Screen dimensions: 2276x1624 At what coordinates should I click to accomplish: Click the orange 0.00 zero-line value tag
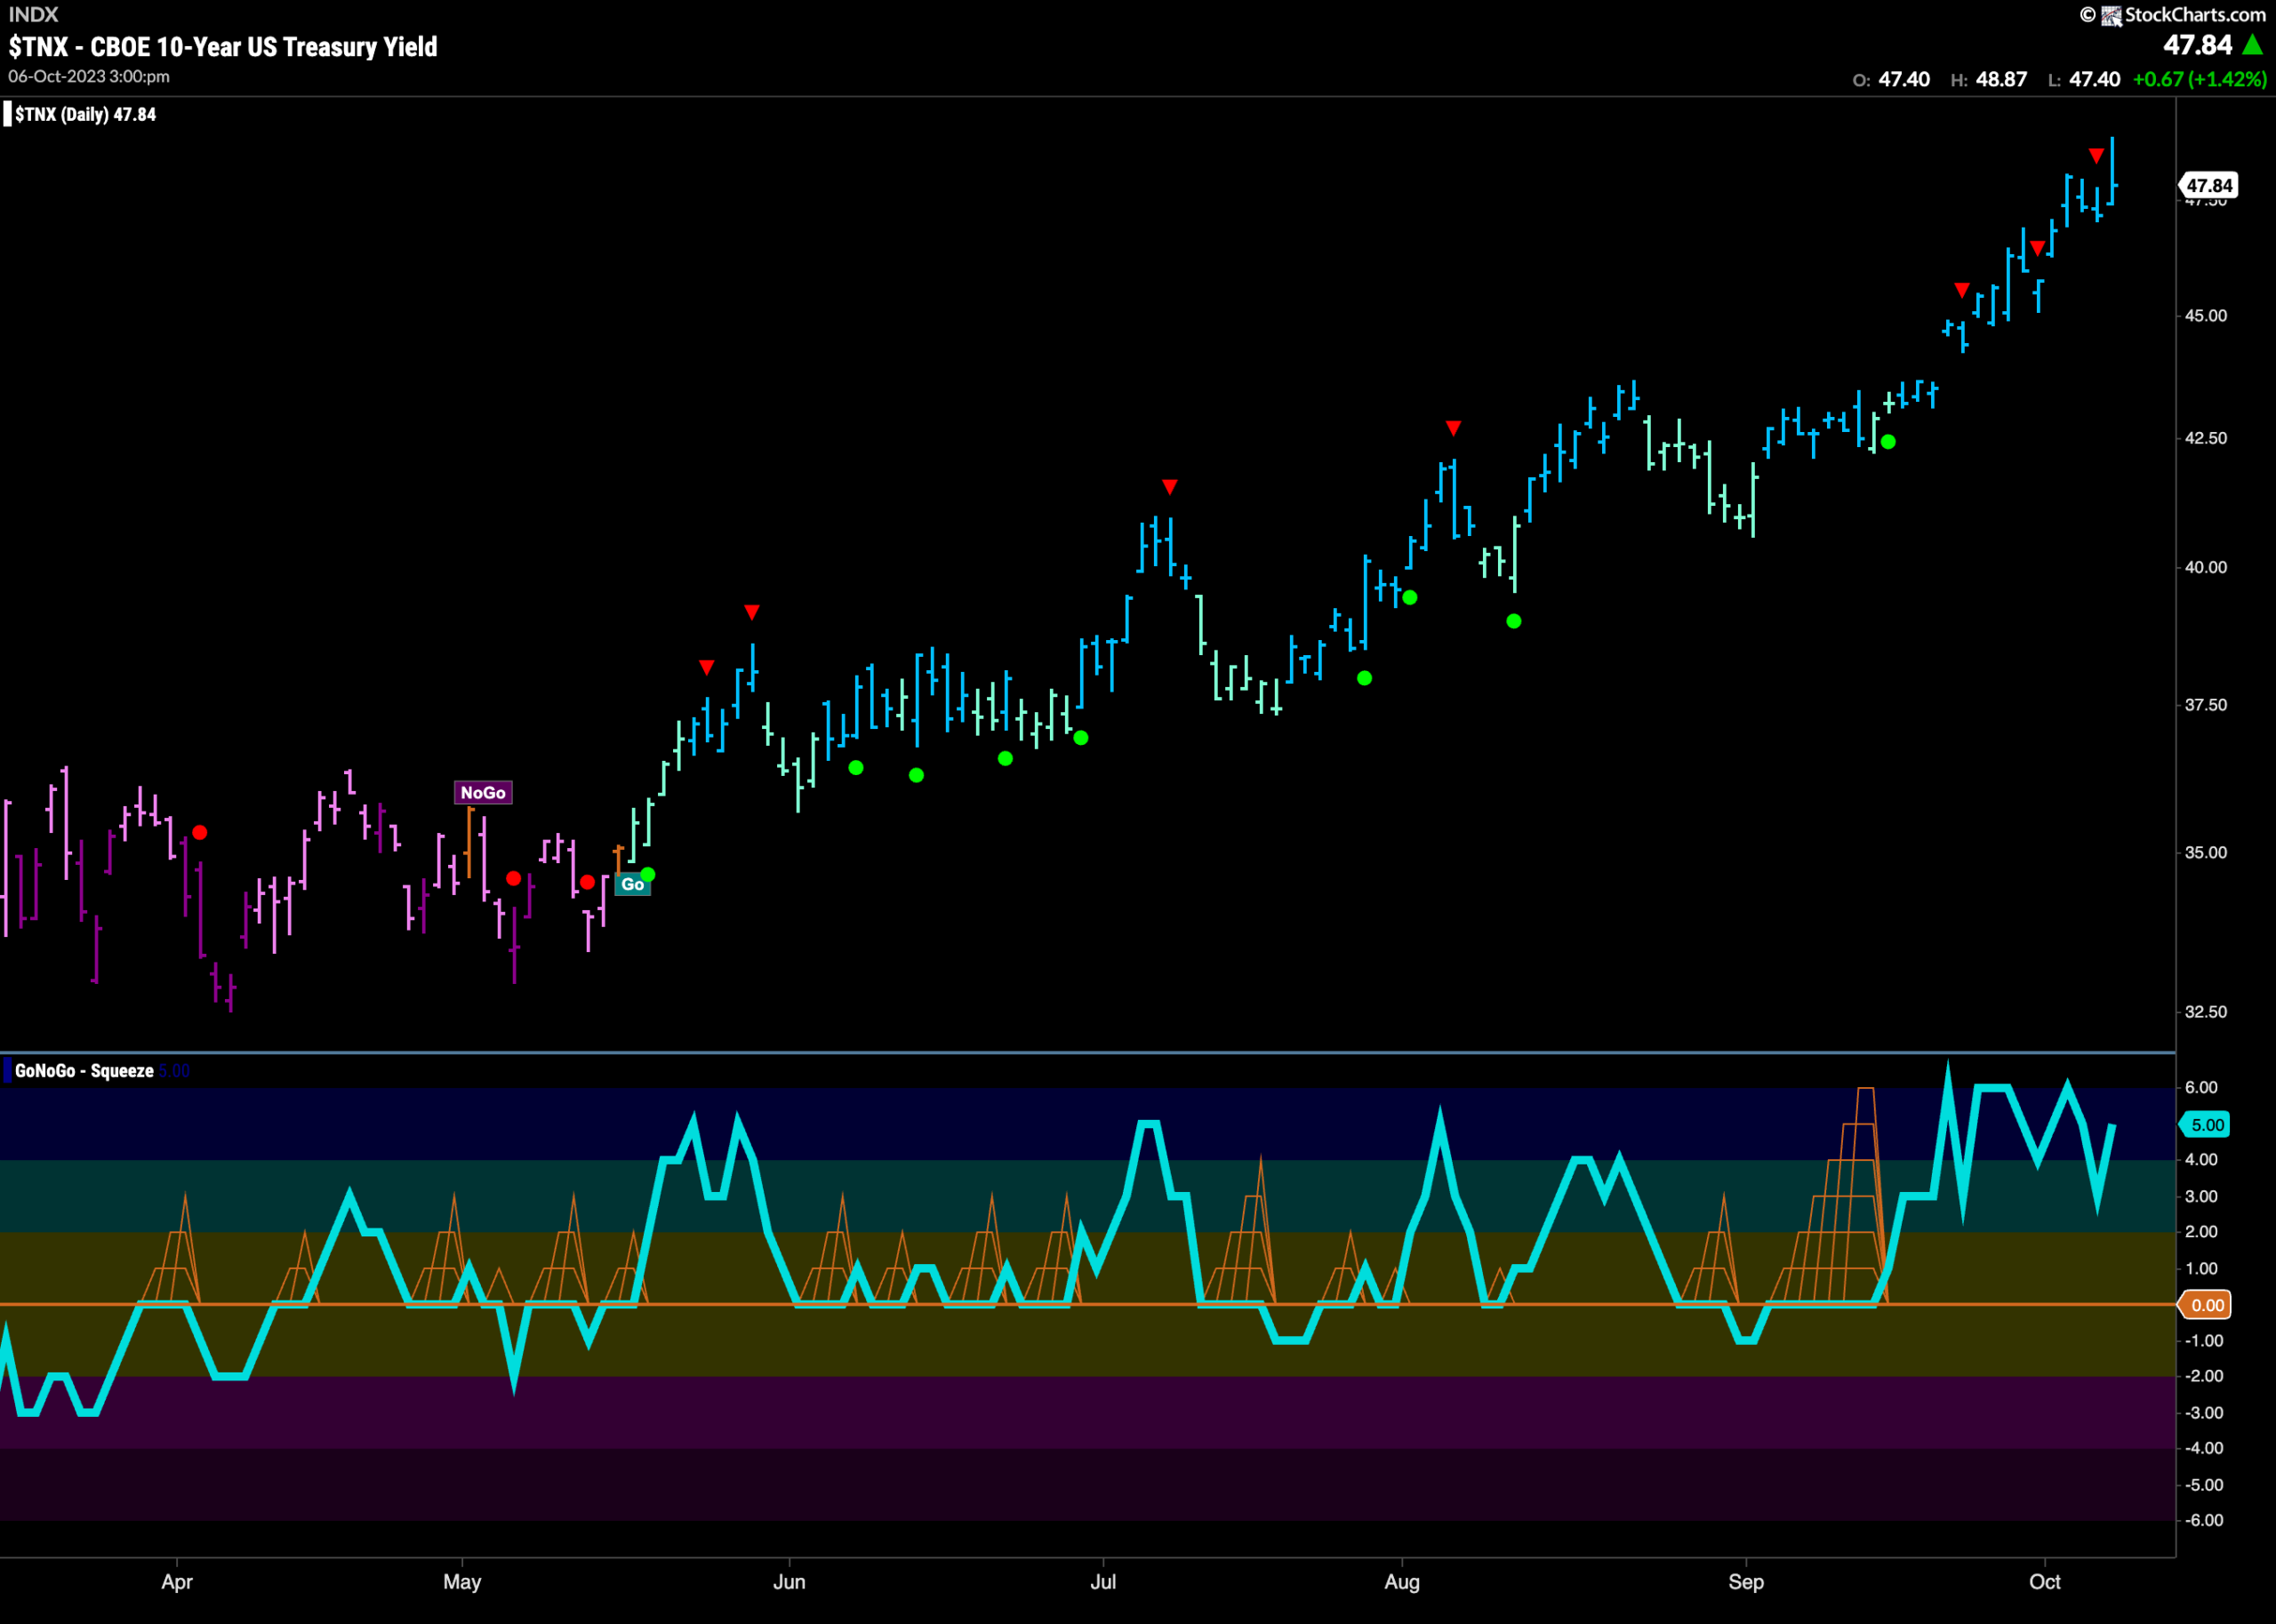click(2207, 1305)
